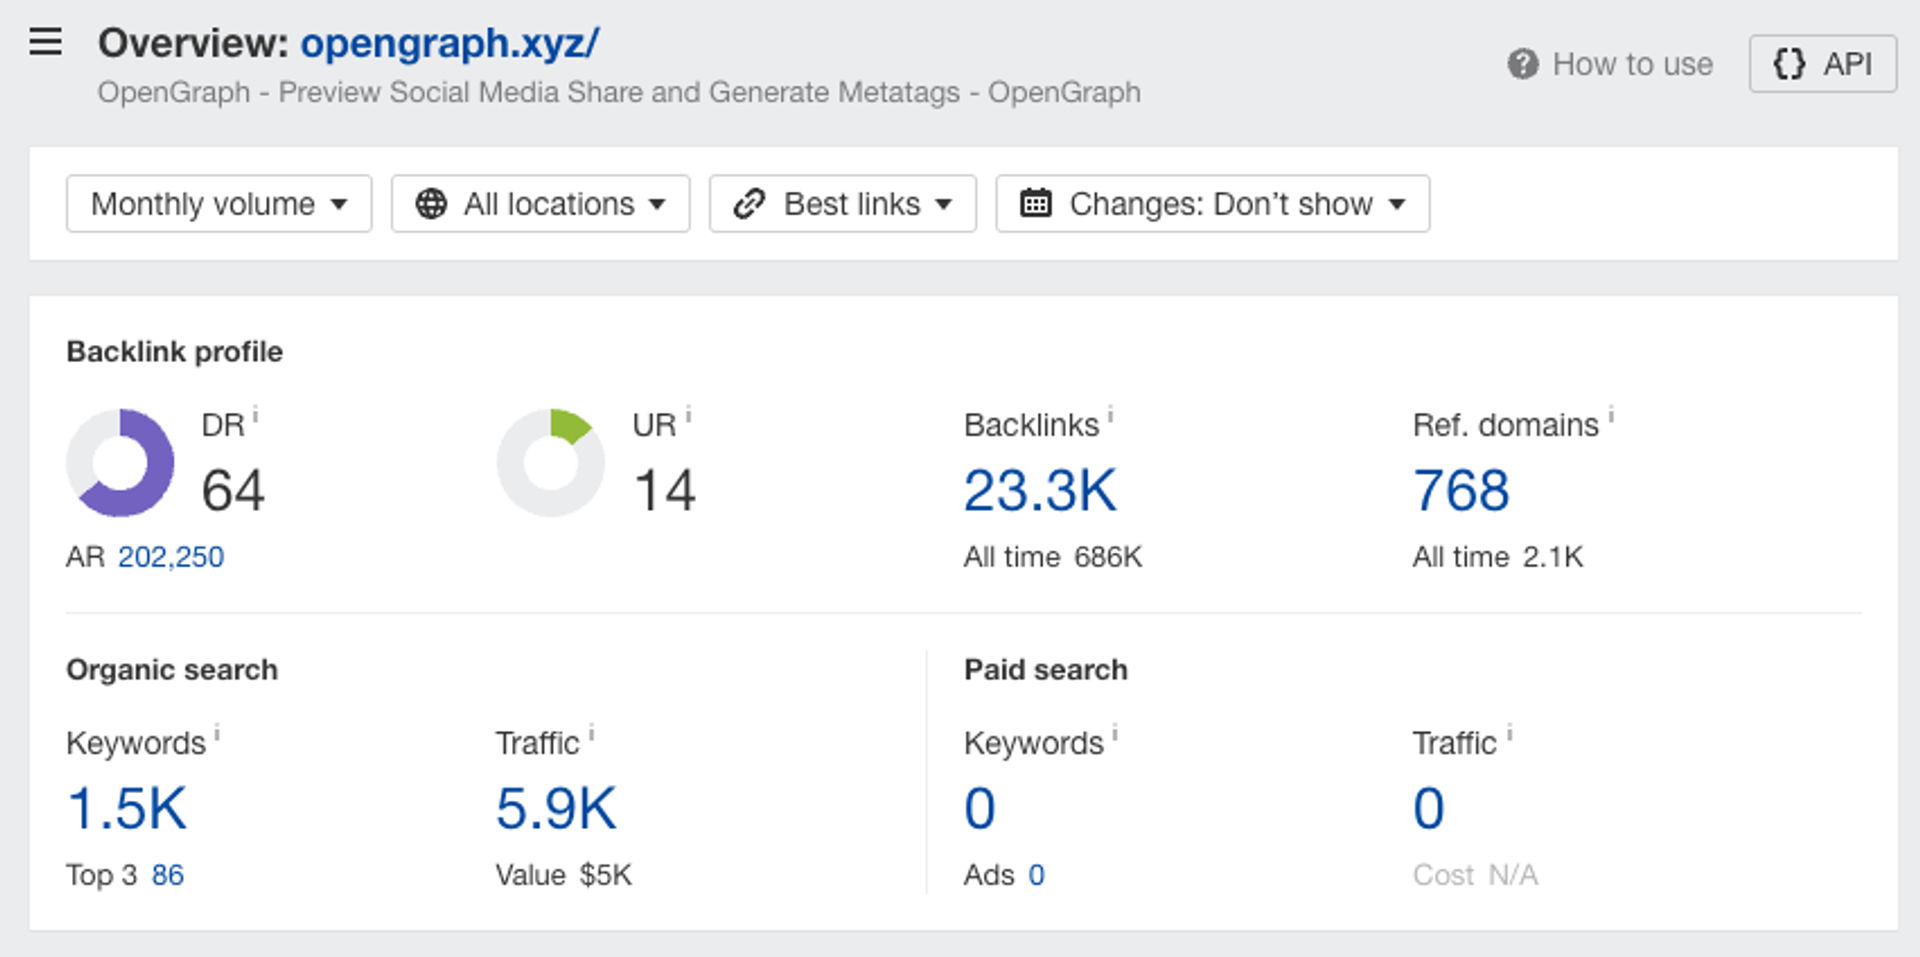Click Organic search Traffic info icon
Screen dimensions: 1920x957
tap(591, 734)
